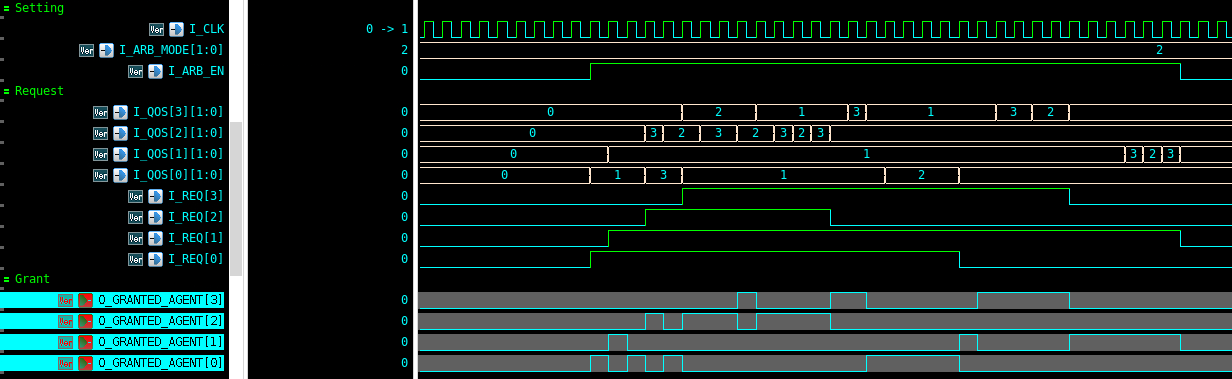Click the '0' segment in the I_QOS[2] waveform
Screen dimensions: 1232x379
tap(532, 133)
